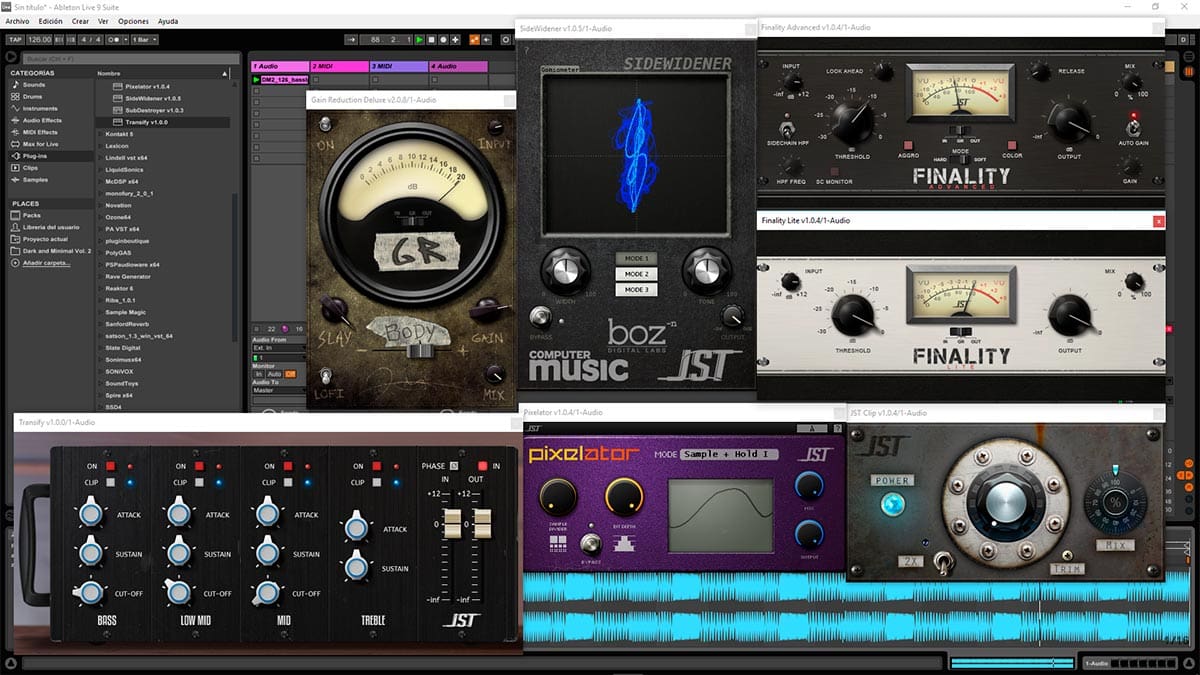
Task: Click the Body slider in Gain Reduction
Action: click(x=419, y=350)
